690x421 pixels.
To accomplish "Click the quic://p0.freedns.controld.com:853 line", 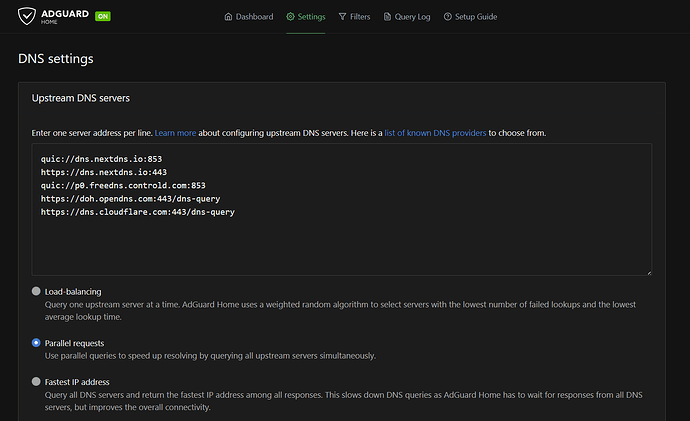I will pyautogui.click(x=123, y=185).
